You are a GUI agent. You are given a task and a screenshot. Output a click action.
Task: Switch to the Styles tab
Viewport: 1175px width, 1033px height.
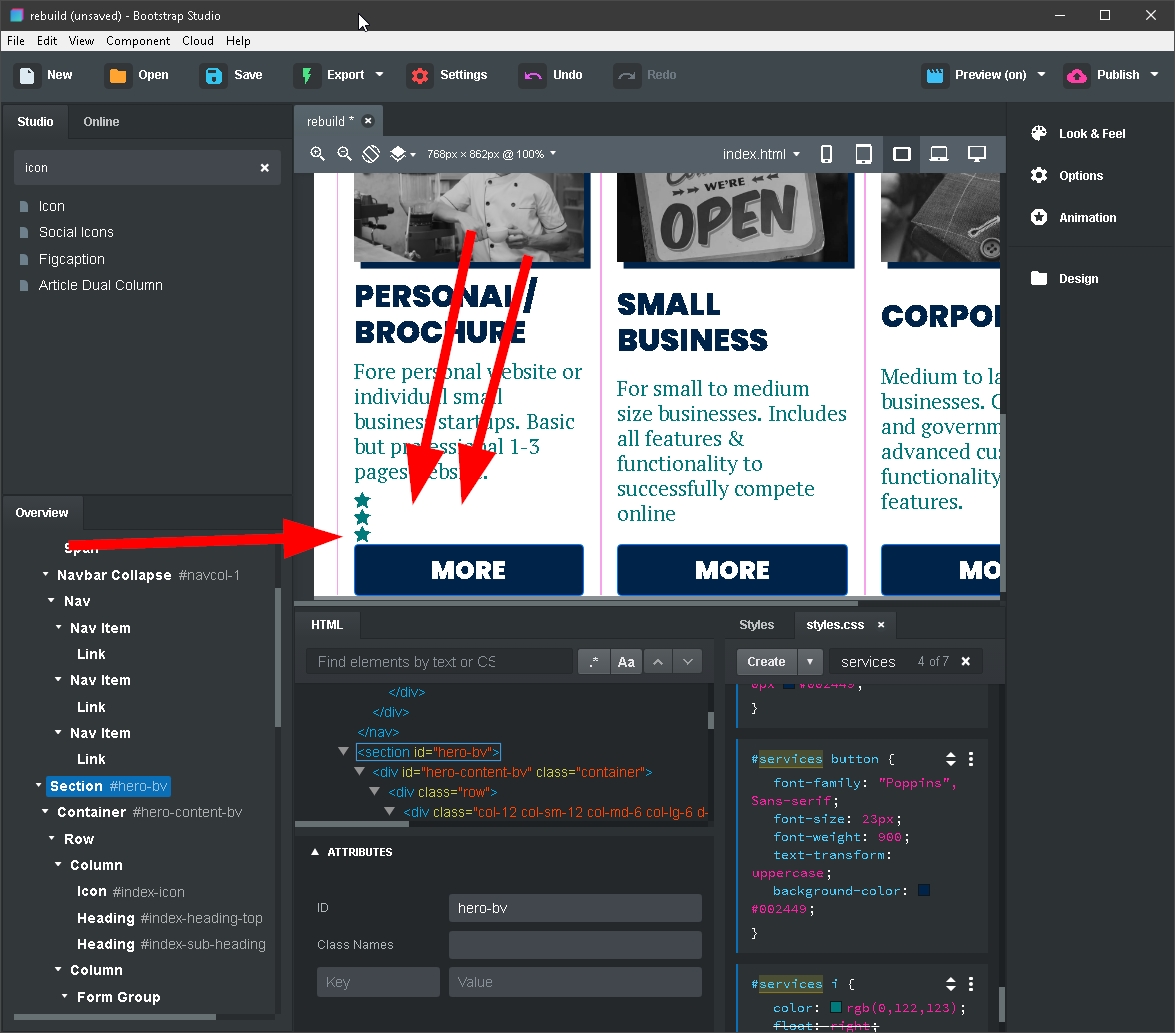click(756, 625)
